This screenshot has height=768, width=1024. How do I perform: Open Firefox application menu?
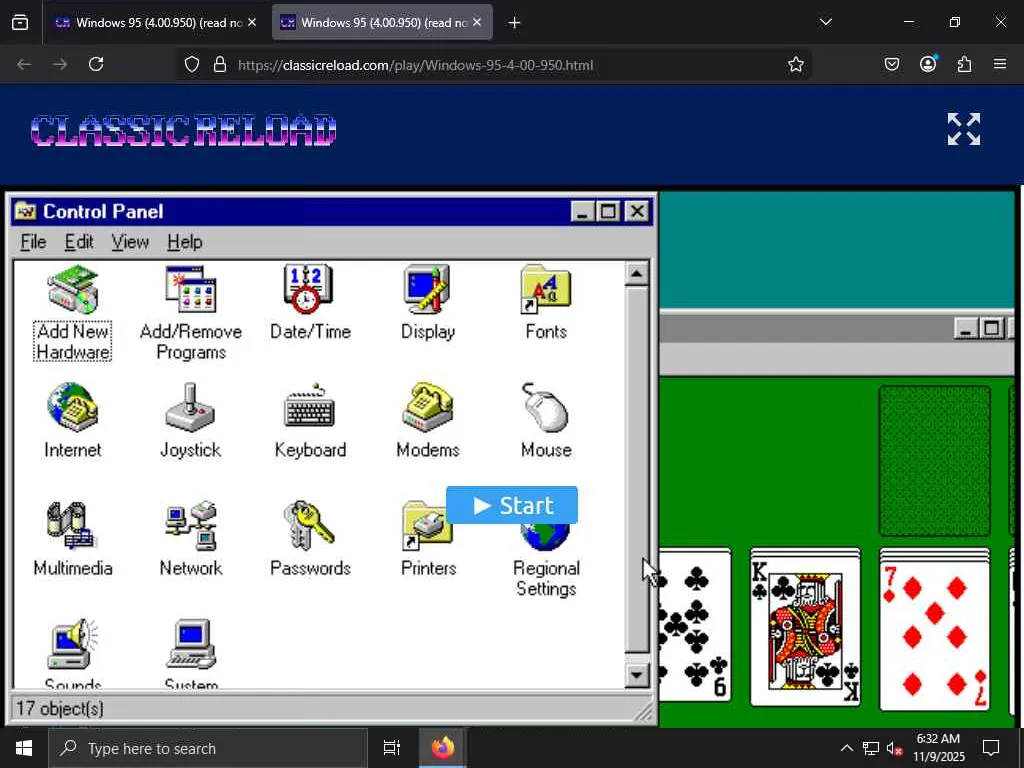[1000, 64]
